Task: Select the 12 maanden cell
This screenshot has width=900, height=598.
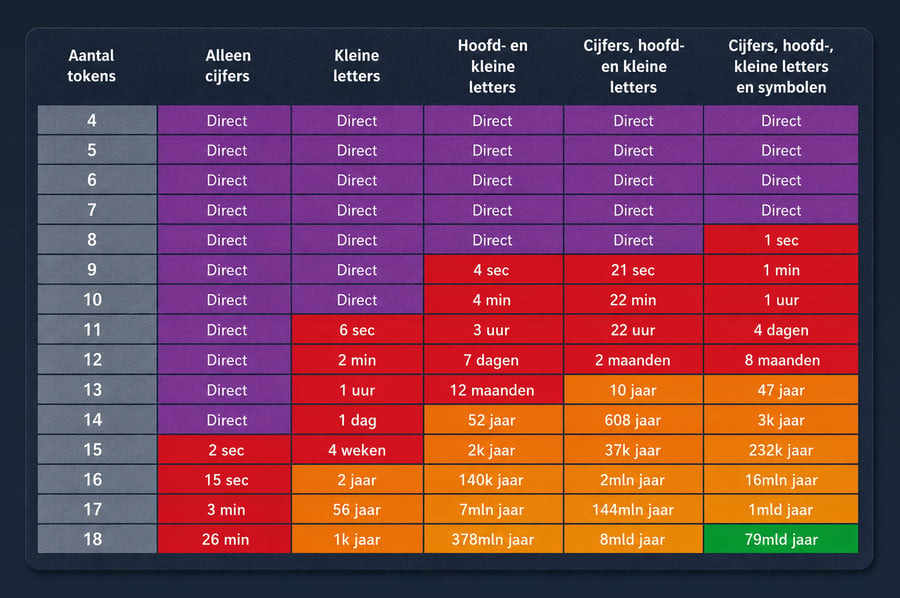Action: 492,390
